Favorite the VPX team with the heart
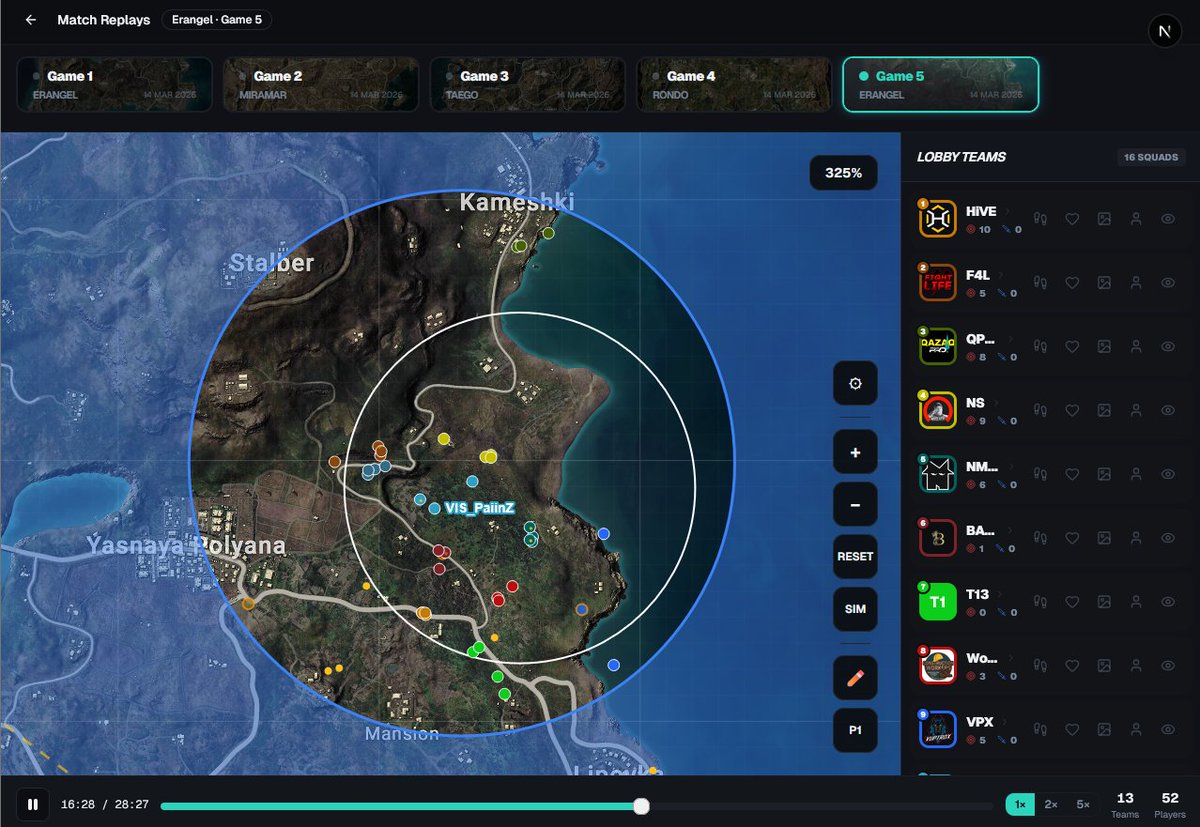The width and height of the screenshot is (1200, 827). pyautogui.click(x=1072, y=731)
